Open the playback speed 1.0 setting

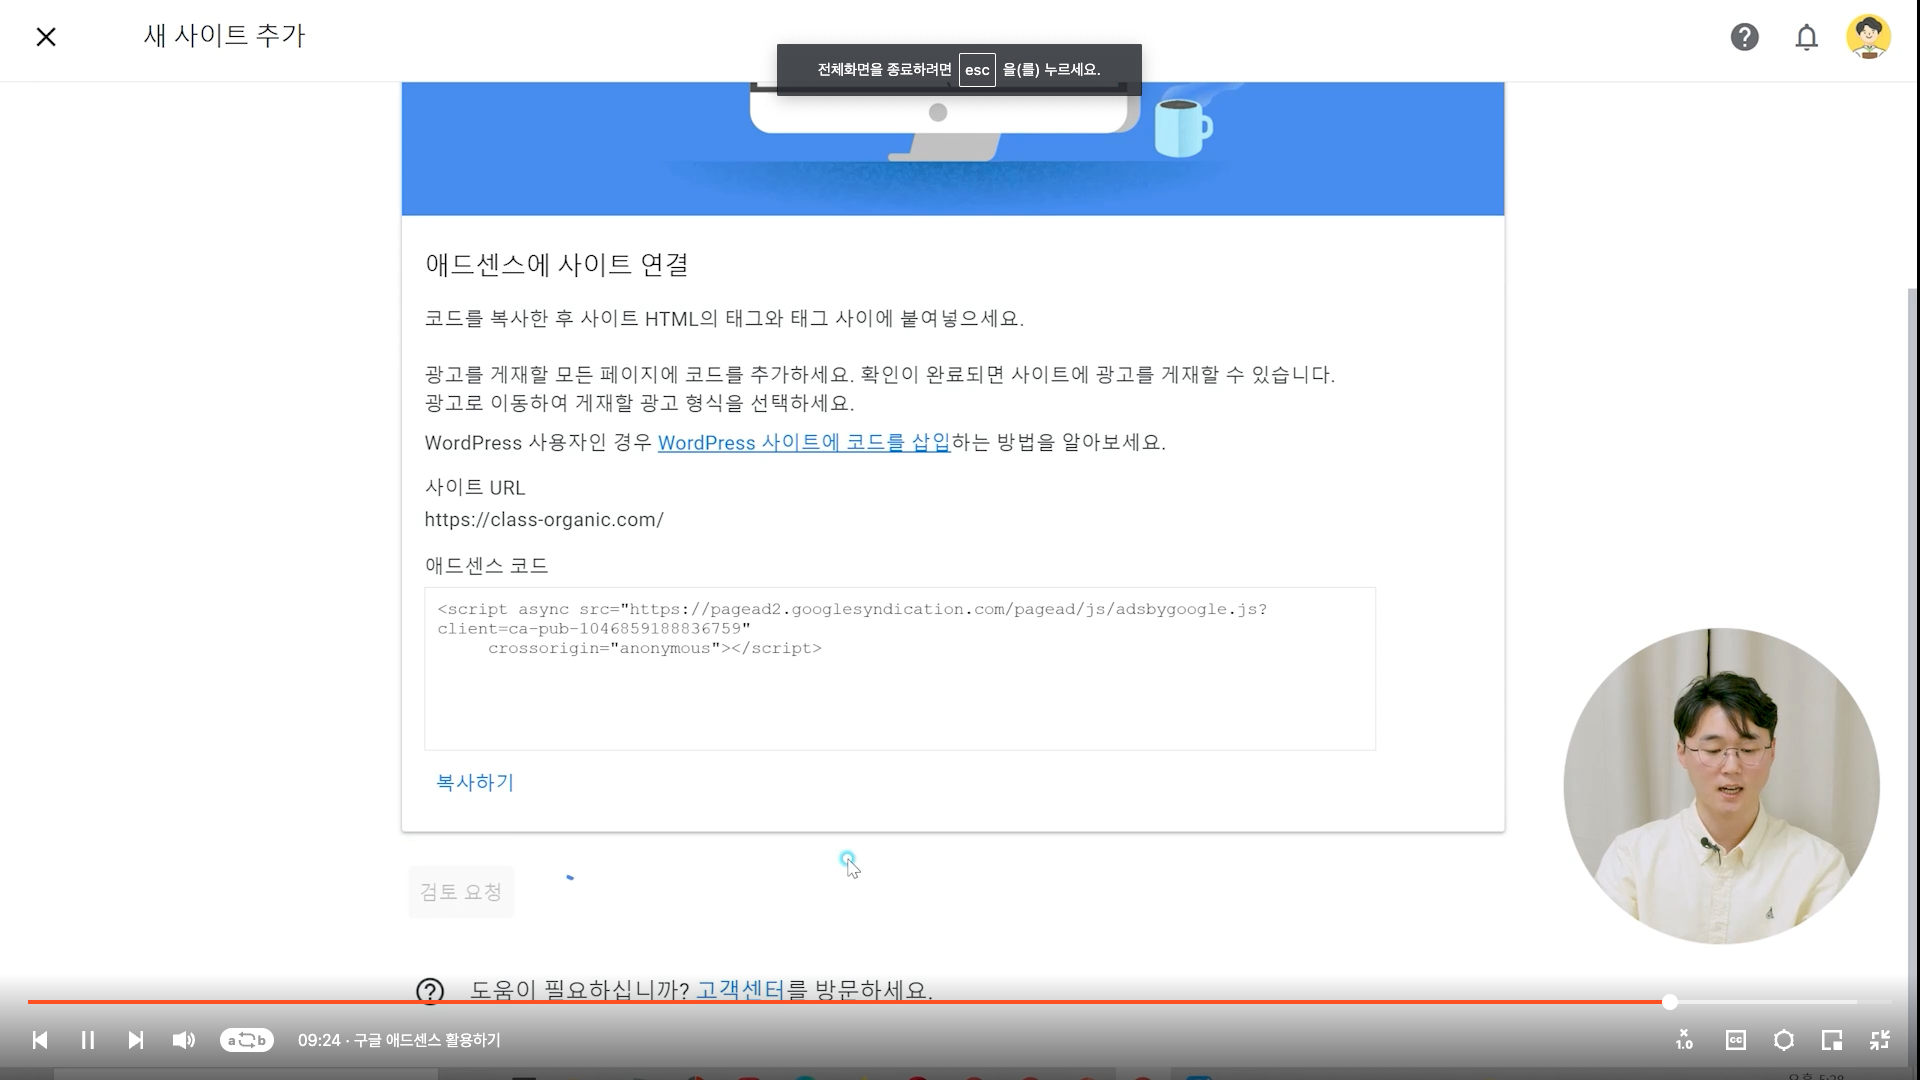pos(1685,1040)
